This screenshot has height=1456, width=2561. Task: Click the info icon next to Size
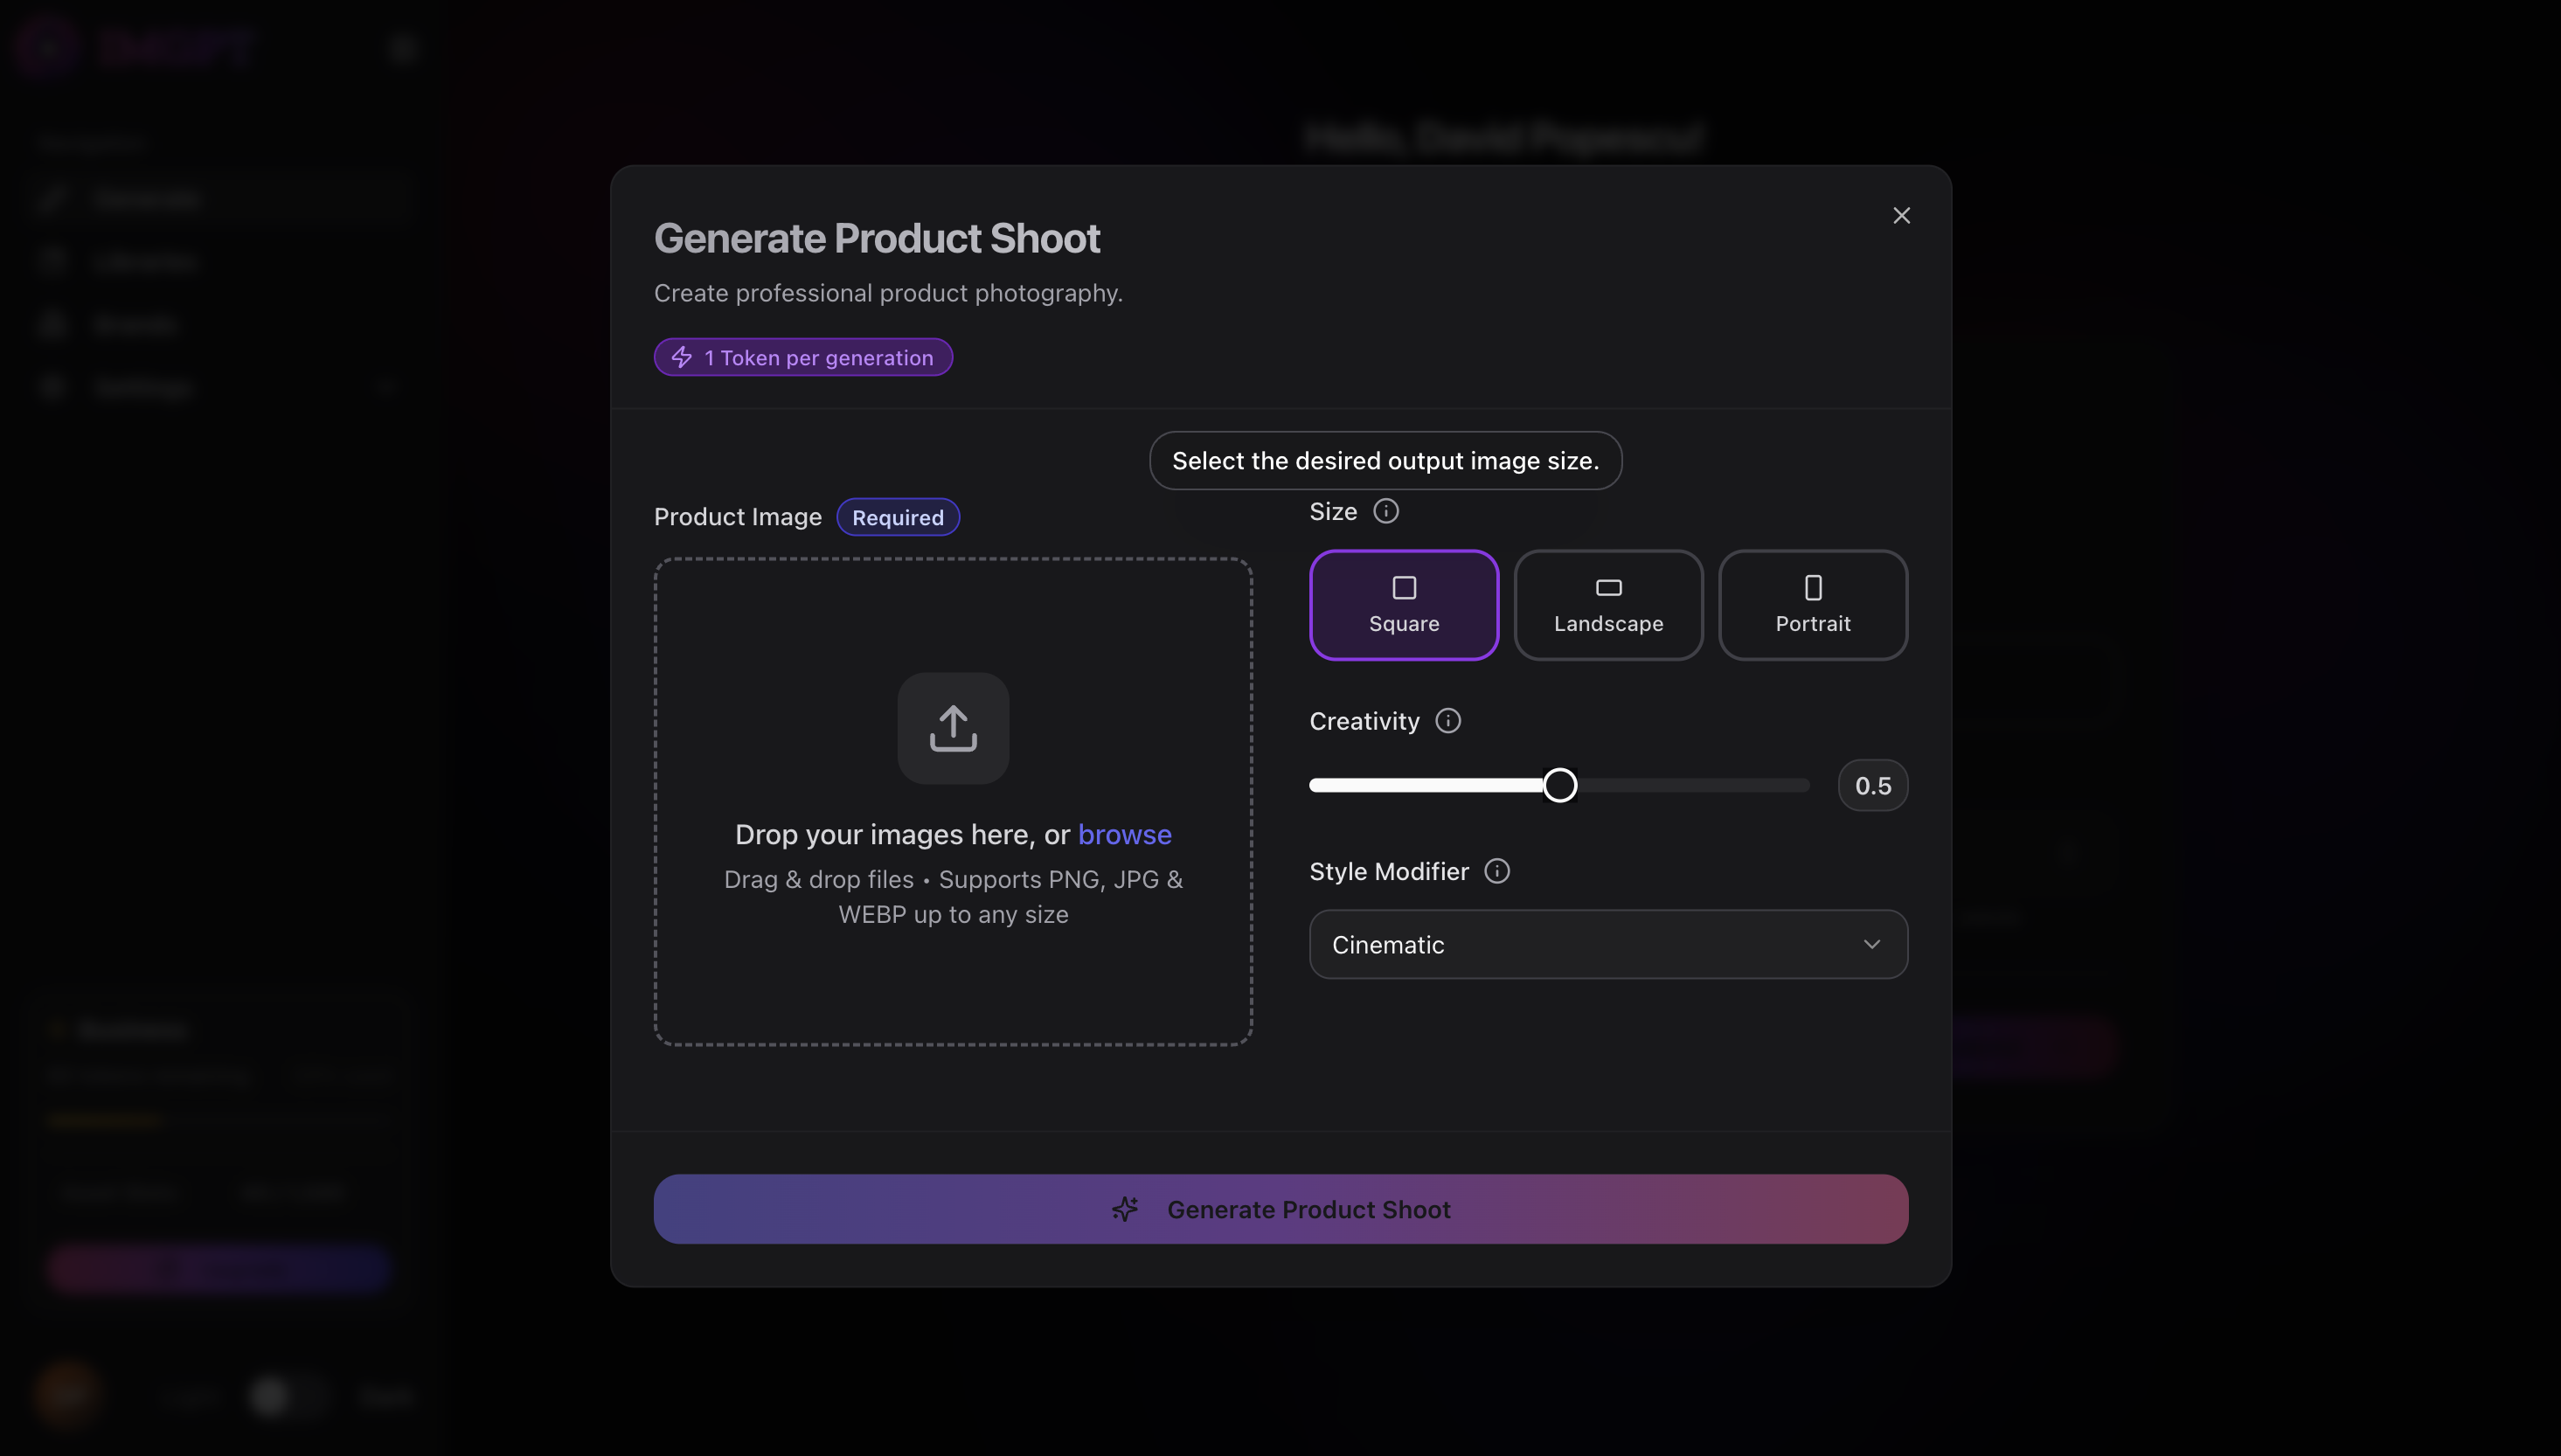pyautogui.click(x=1386, y=510)
